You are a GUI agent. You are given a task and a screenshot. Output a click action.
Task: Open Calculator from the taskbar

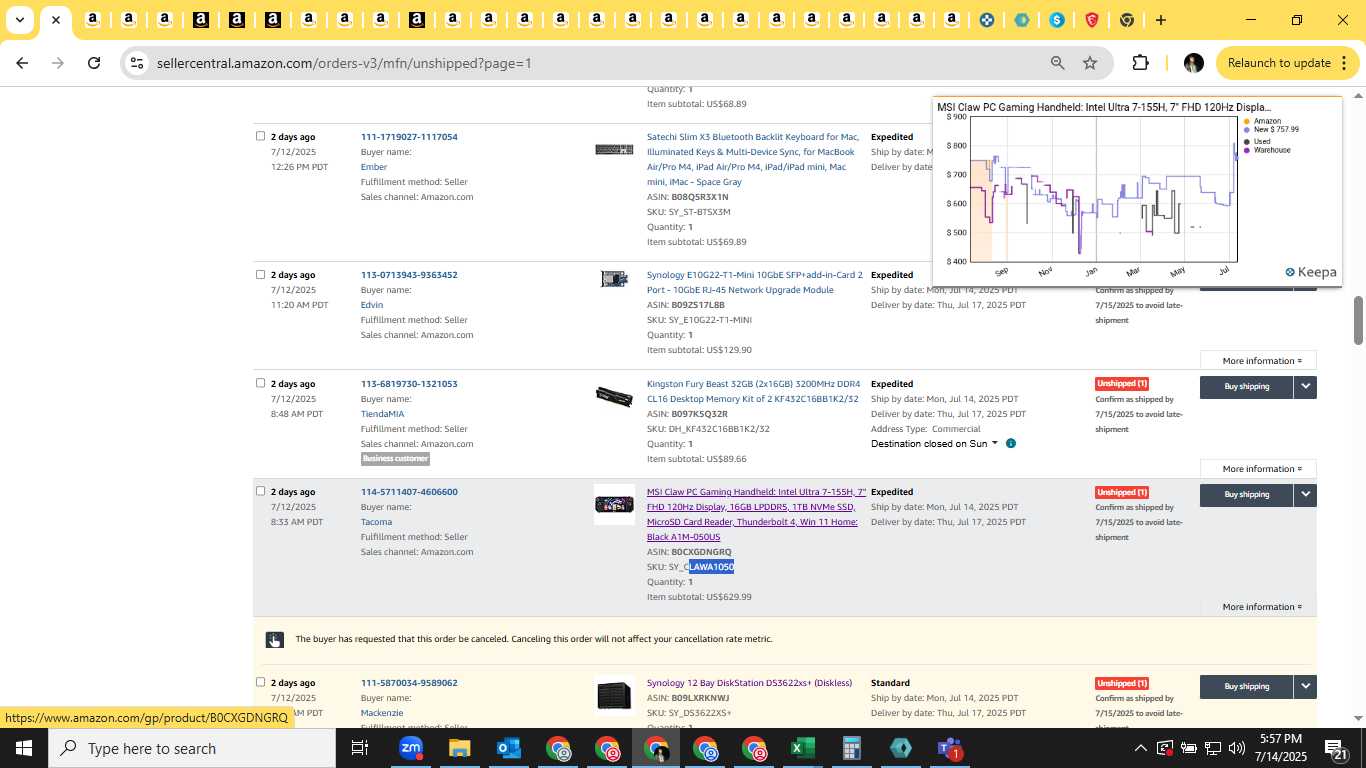852,748
